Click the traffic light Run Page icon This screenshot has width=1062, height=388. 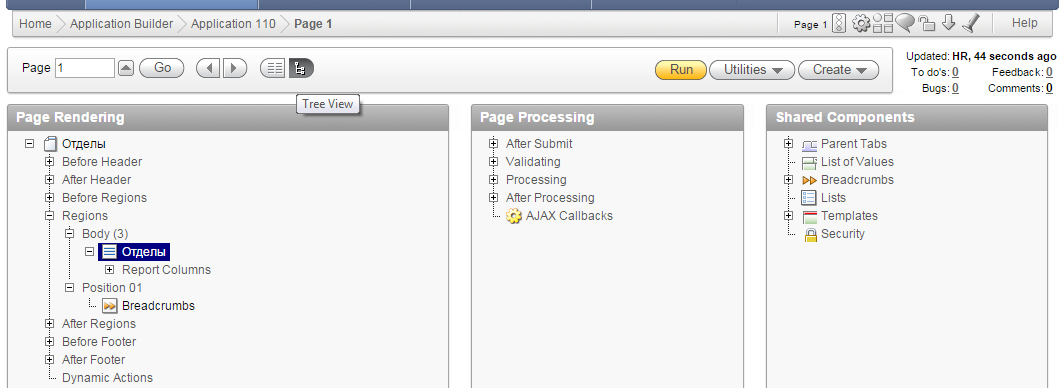(838, 24)
